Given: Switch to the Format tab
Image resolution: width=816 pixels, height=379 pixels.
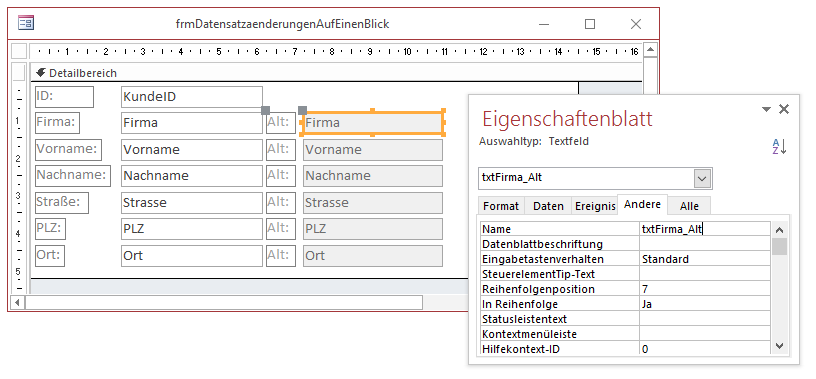Looking at the screenshot, I should pyautogui.click(x=501, y=206).
